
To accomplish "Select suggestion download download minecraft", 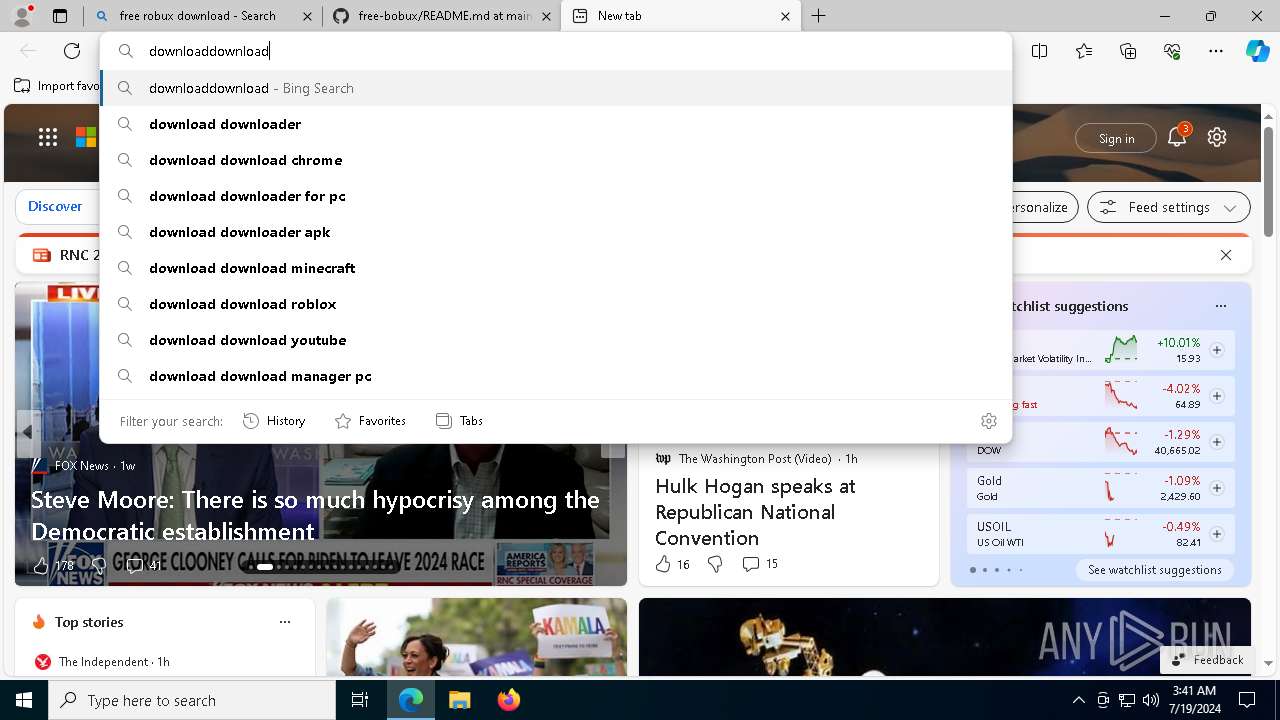I will (556, 268).
